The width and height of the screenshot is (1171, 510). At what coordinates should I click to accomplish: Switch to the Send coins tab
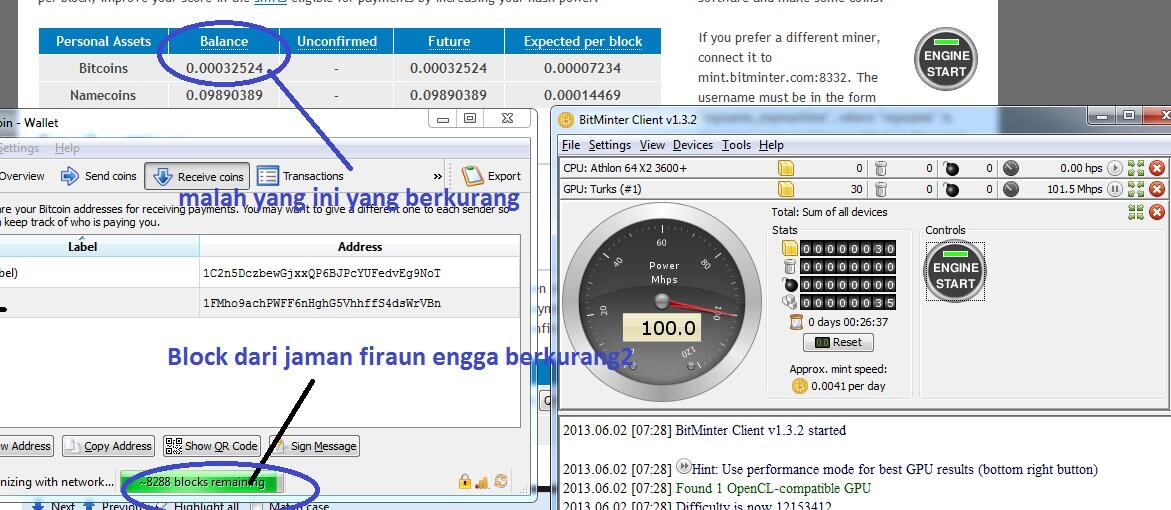[x=99, y=176]
